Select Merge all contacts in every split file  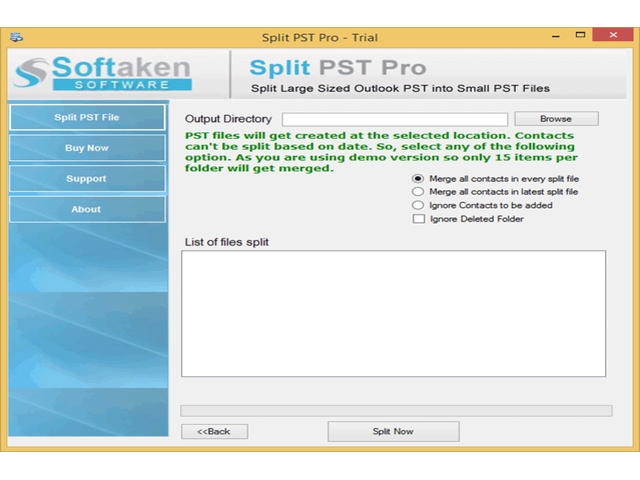[x=418, y=179]
